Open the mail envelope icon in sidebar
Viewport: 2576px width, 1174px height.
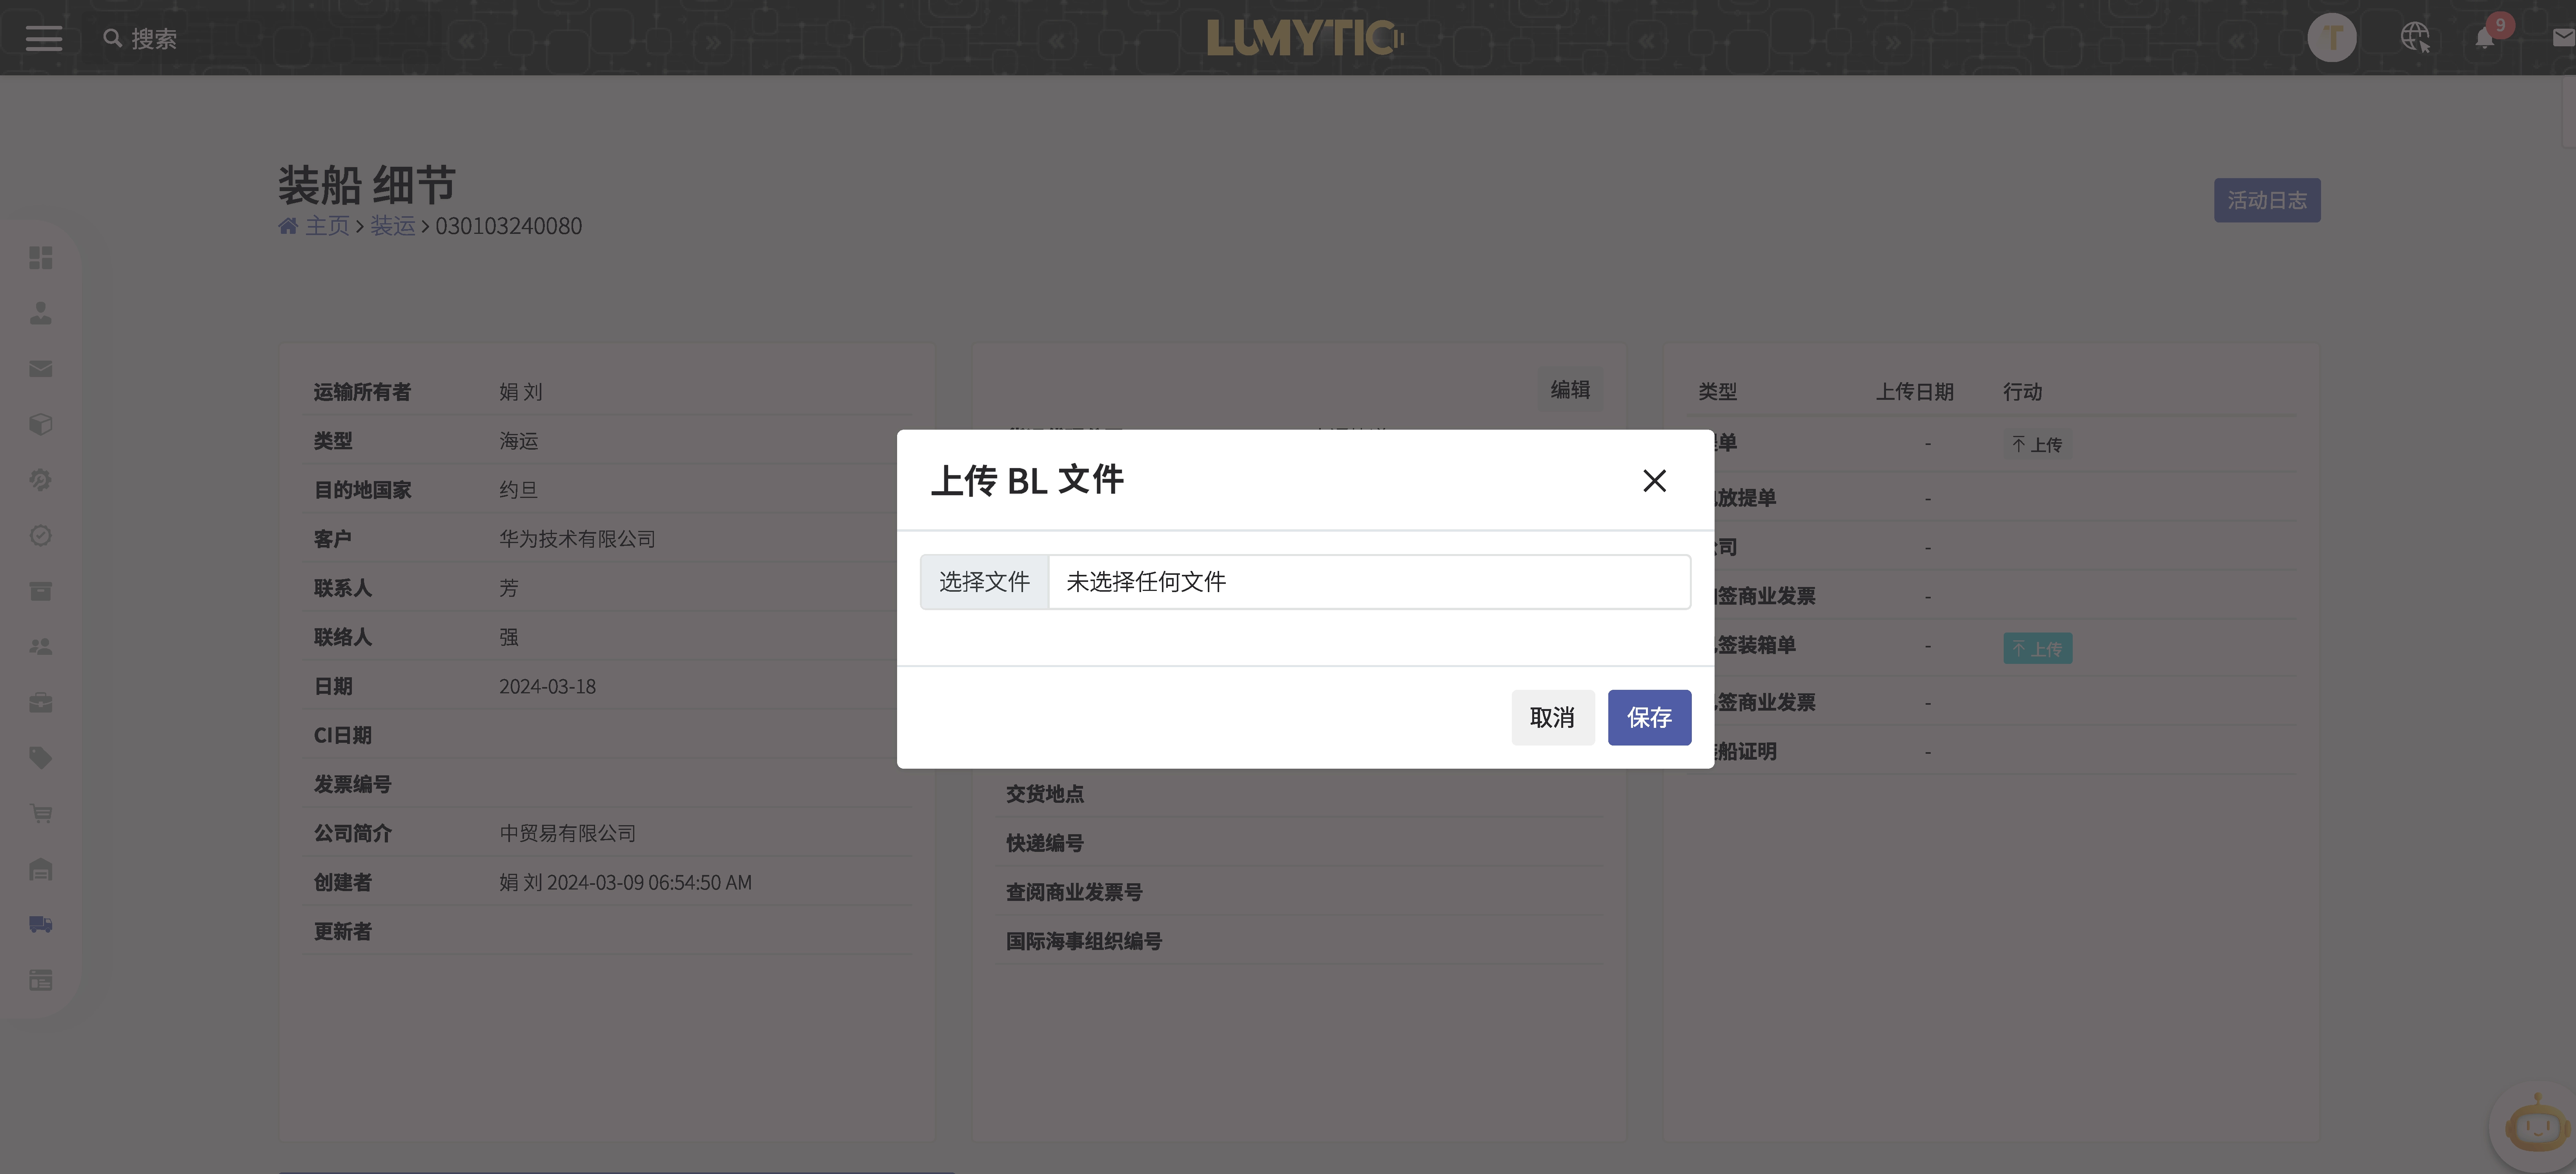click(40, 368)
